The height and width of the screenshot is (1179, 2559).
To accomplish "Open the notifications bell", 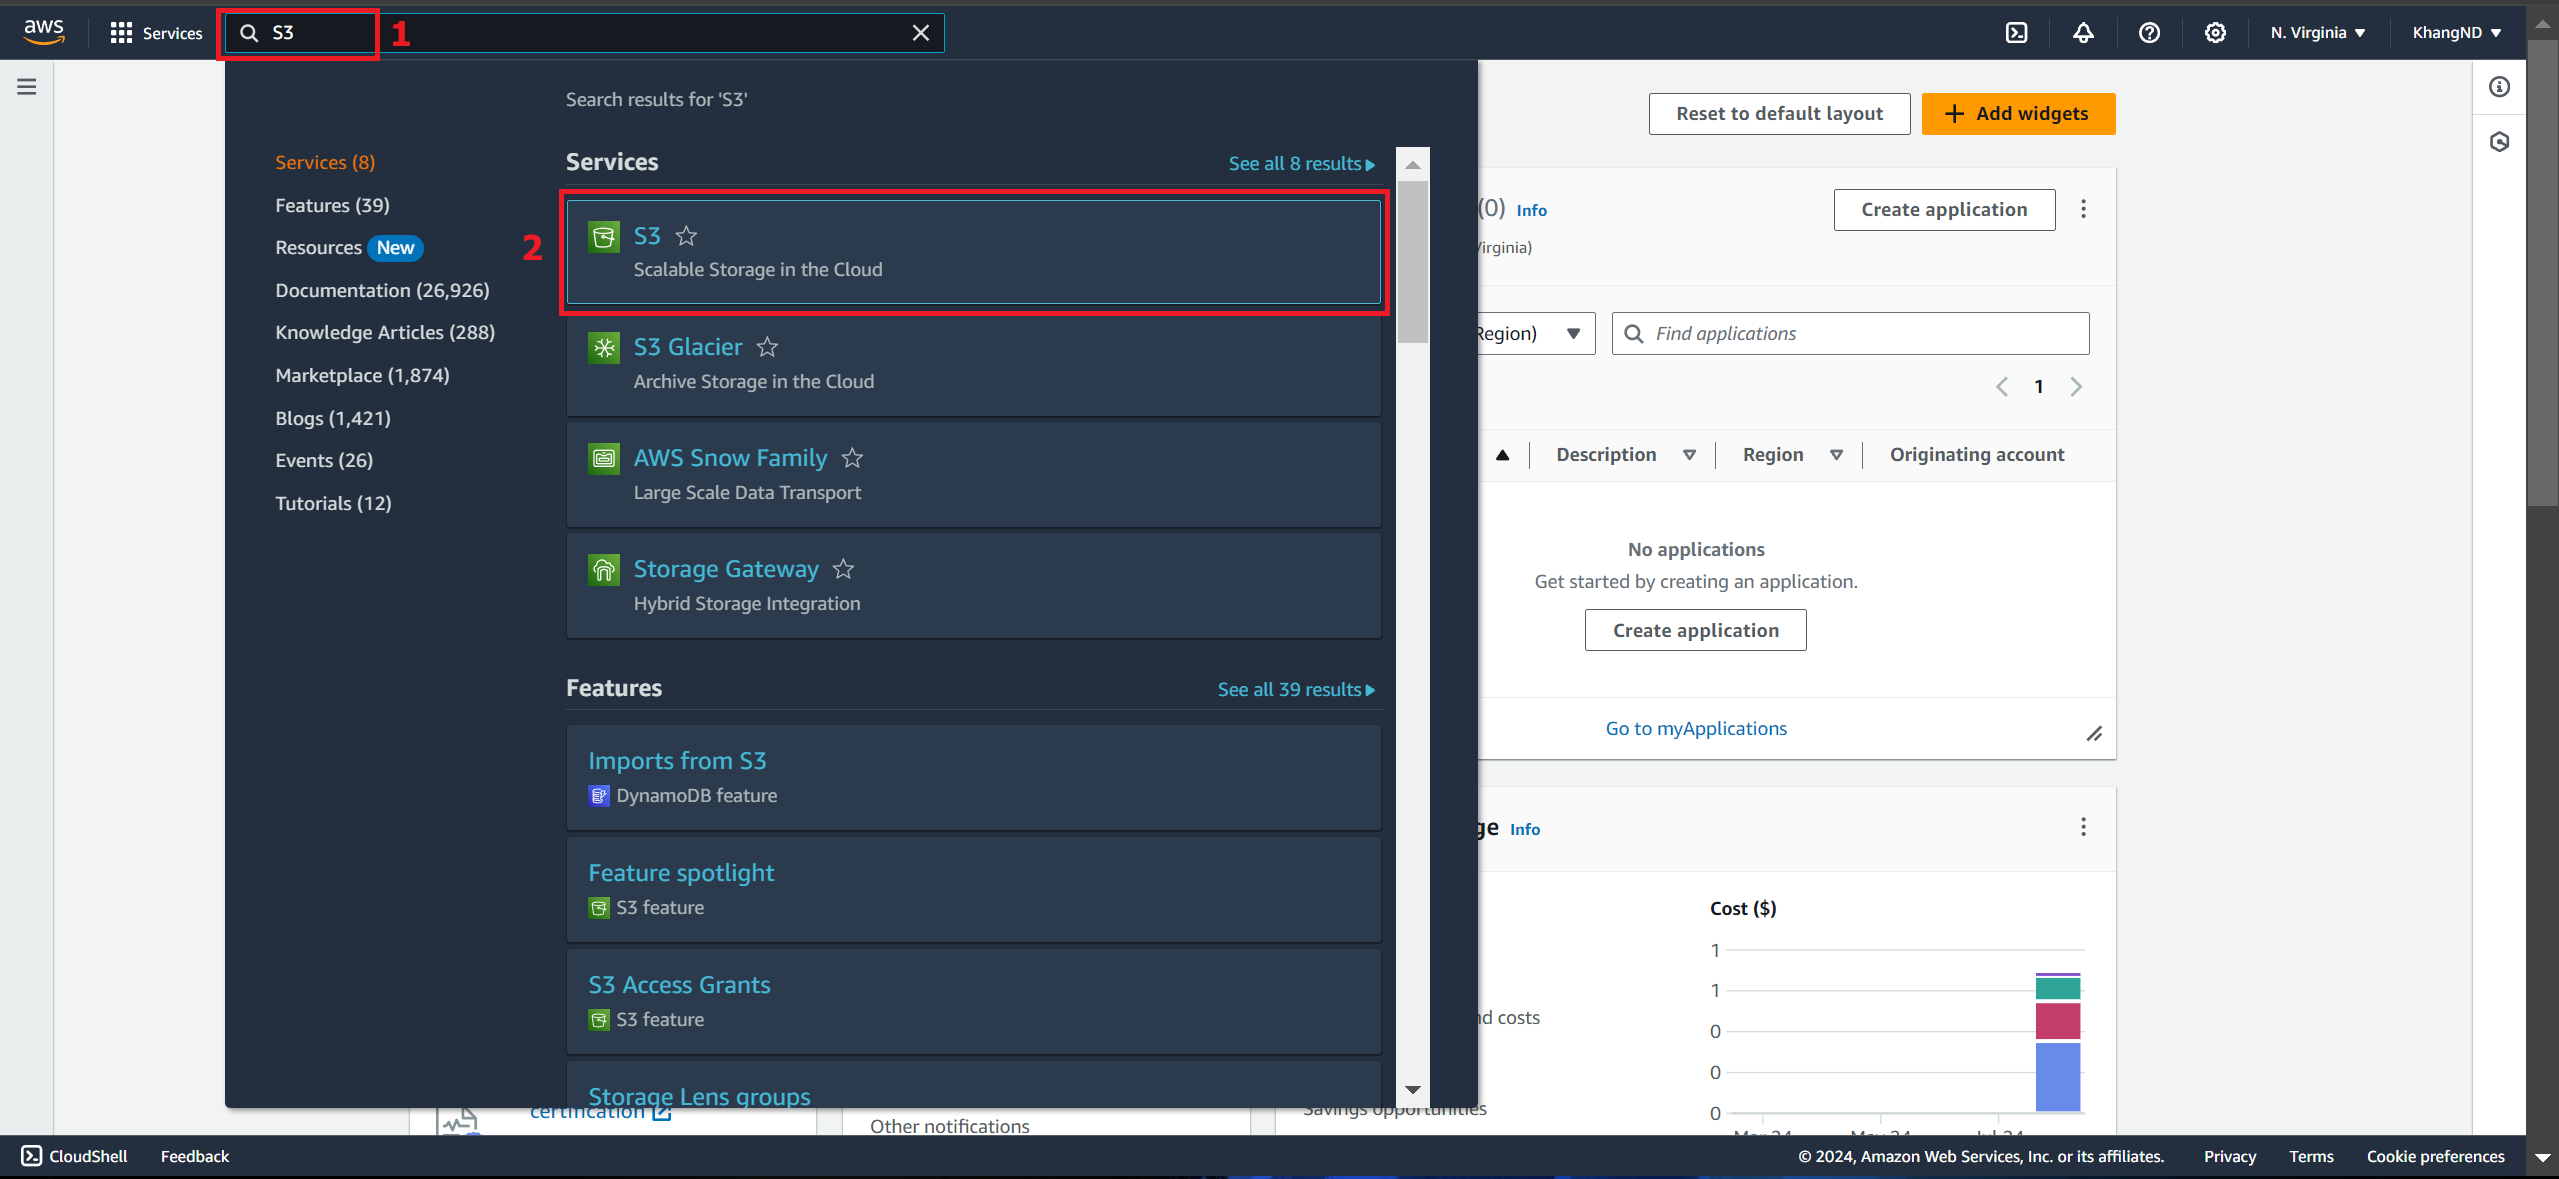I will (x=2083, y=33).
